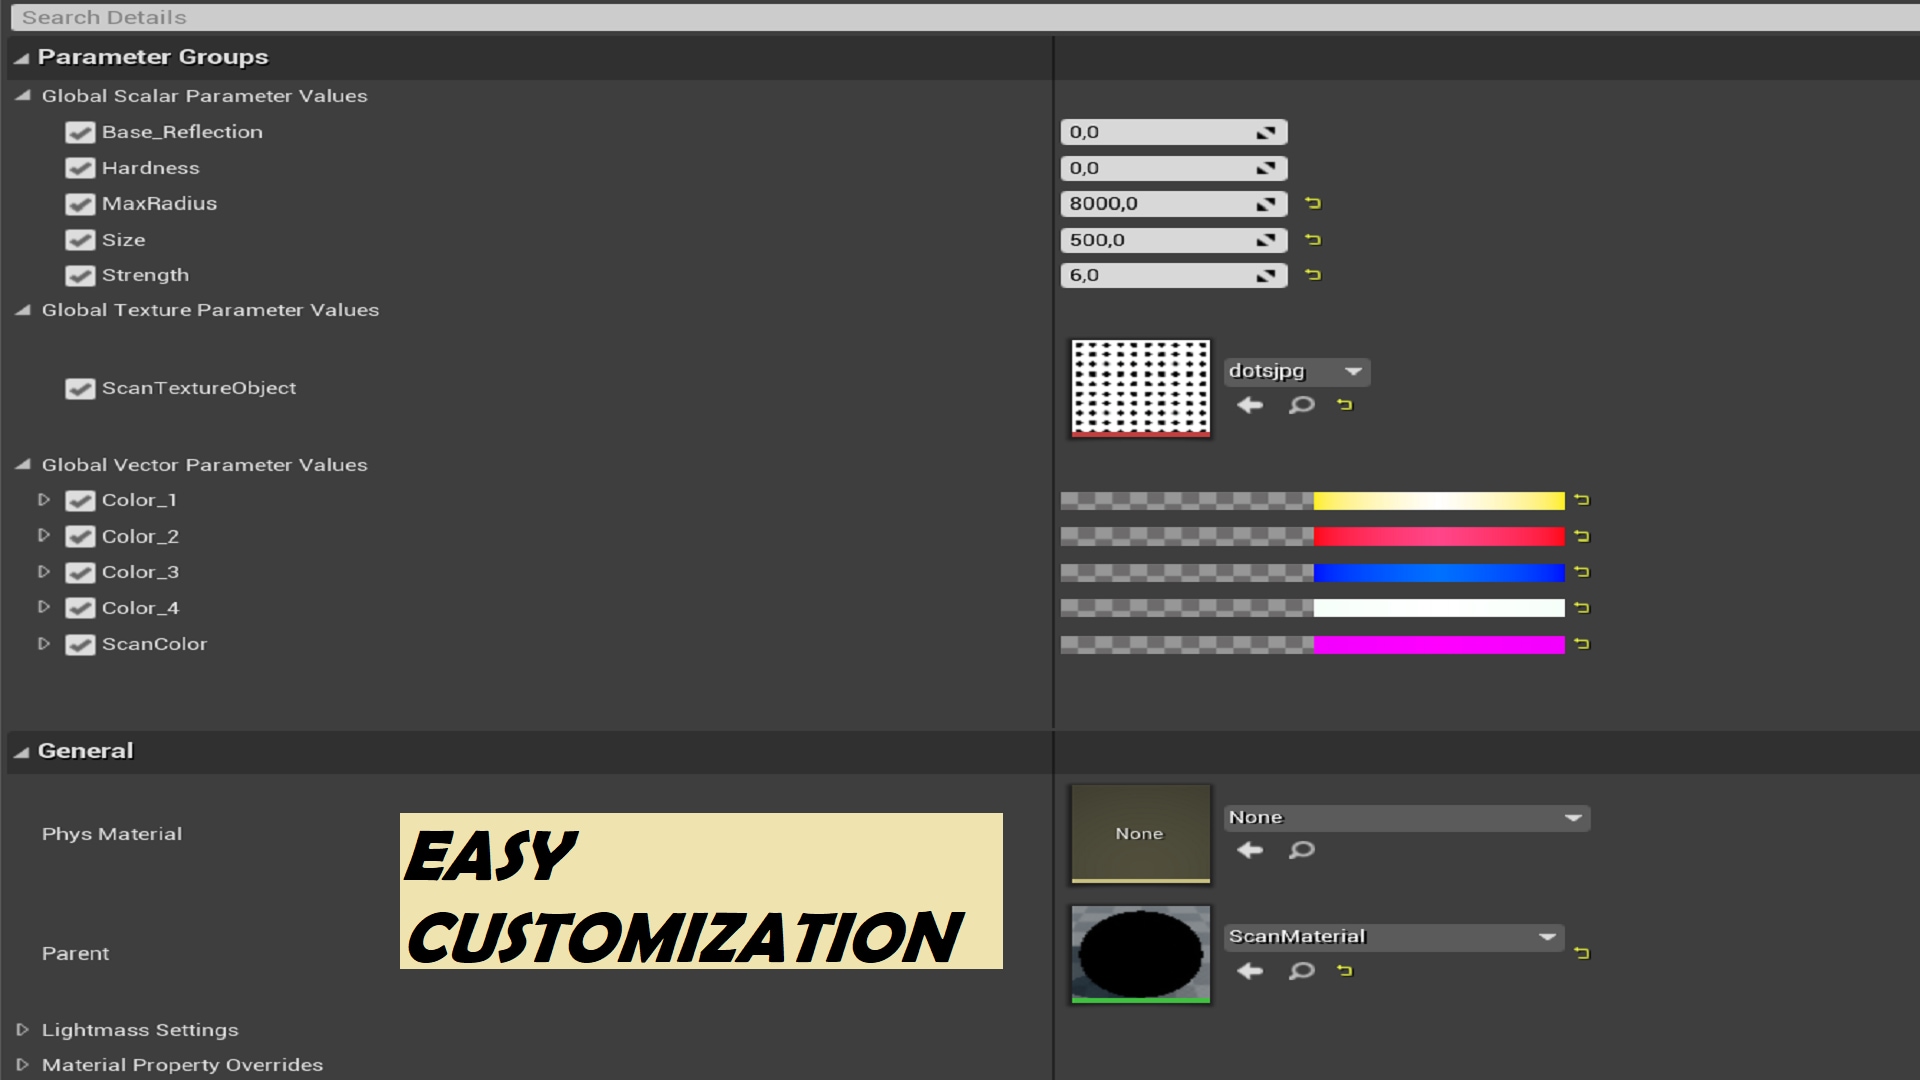
Task: Disable the checkbox for ScanColor
Action: (x=80, y=642)
